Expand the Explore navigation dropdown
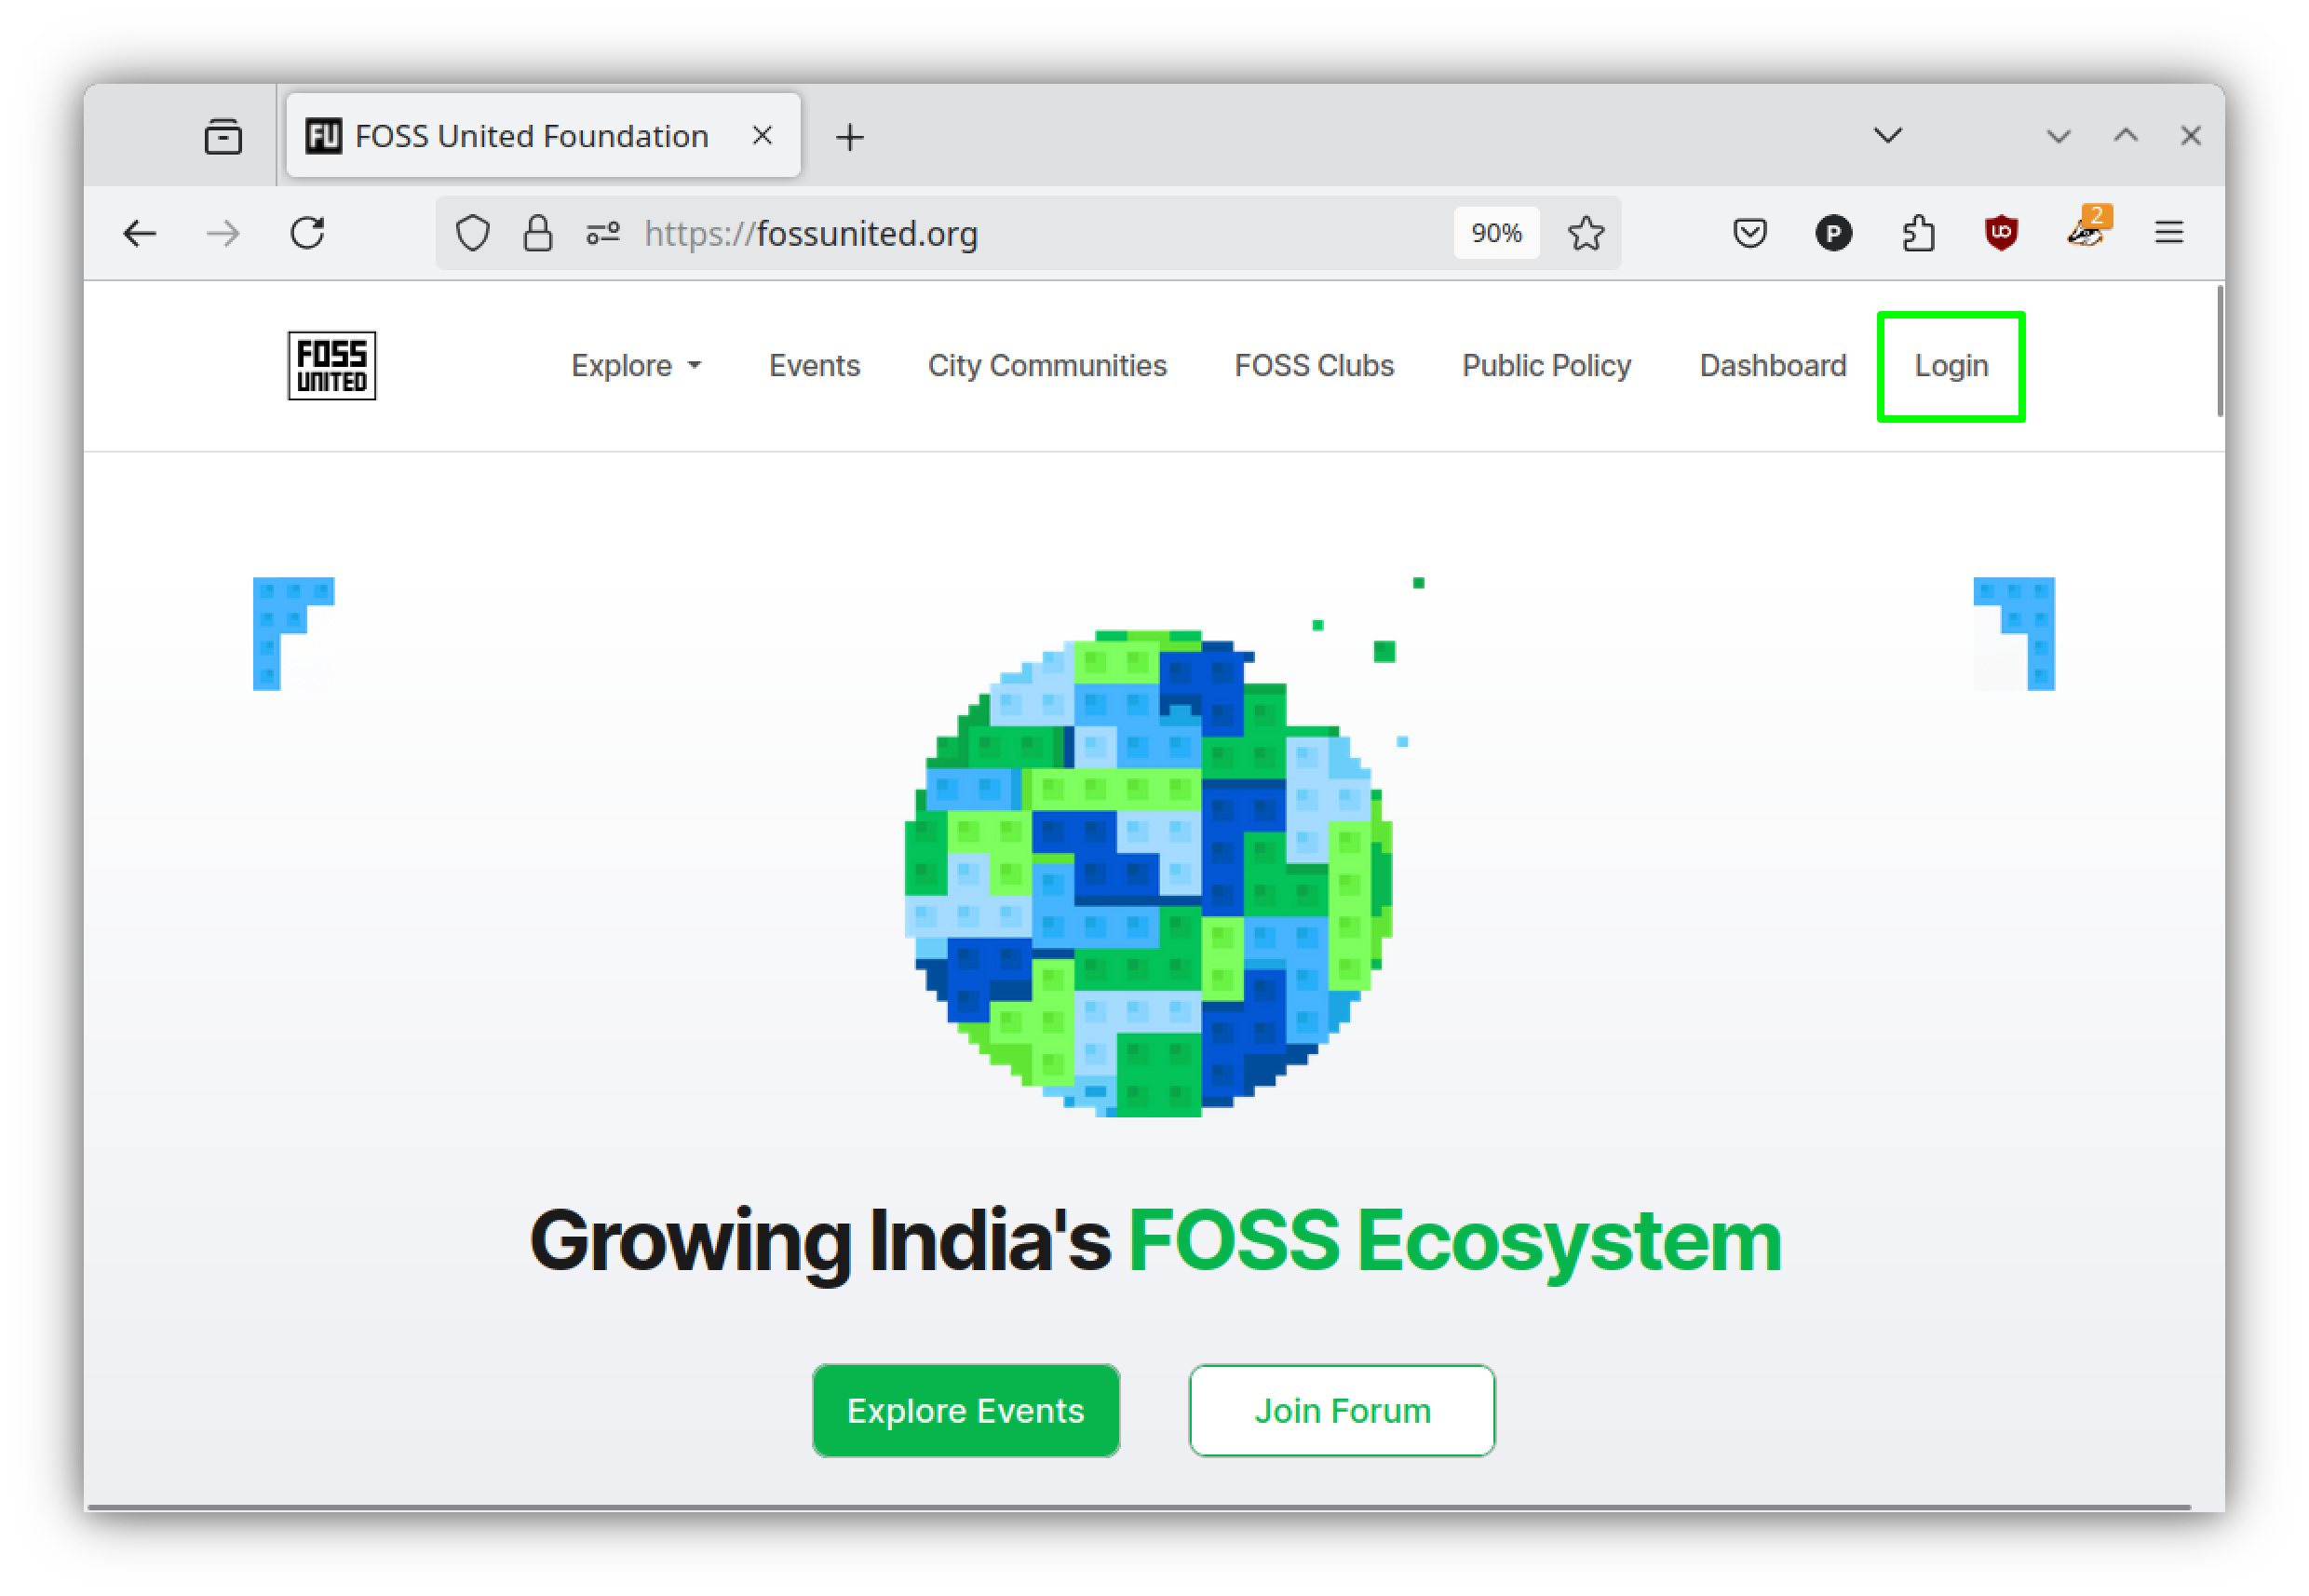Screen dimensions: 2309x1596 (x=636, y=366)
